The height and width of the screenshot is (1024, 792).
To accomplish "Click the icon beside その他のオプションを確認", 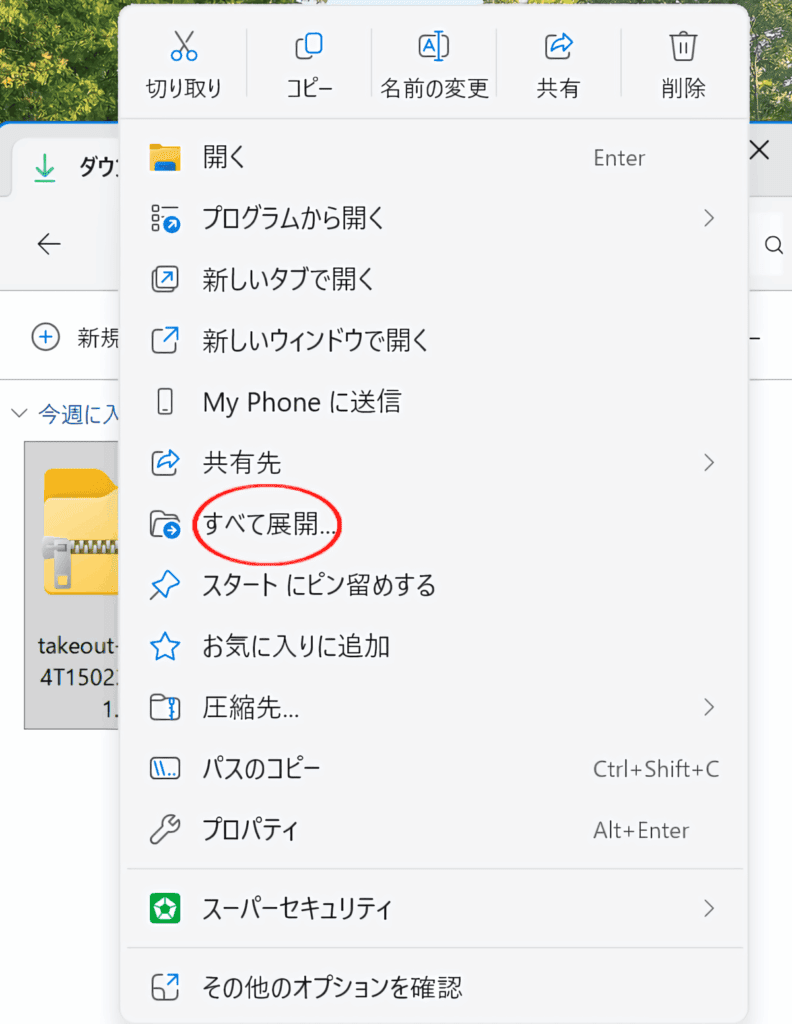I will tap(165, 987).
